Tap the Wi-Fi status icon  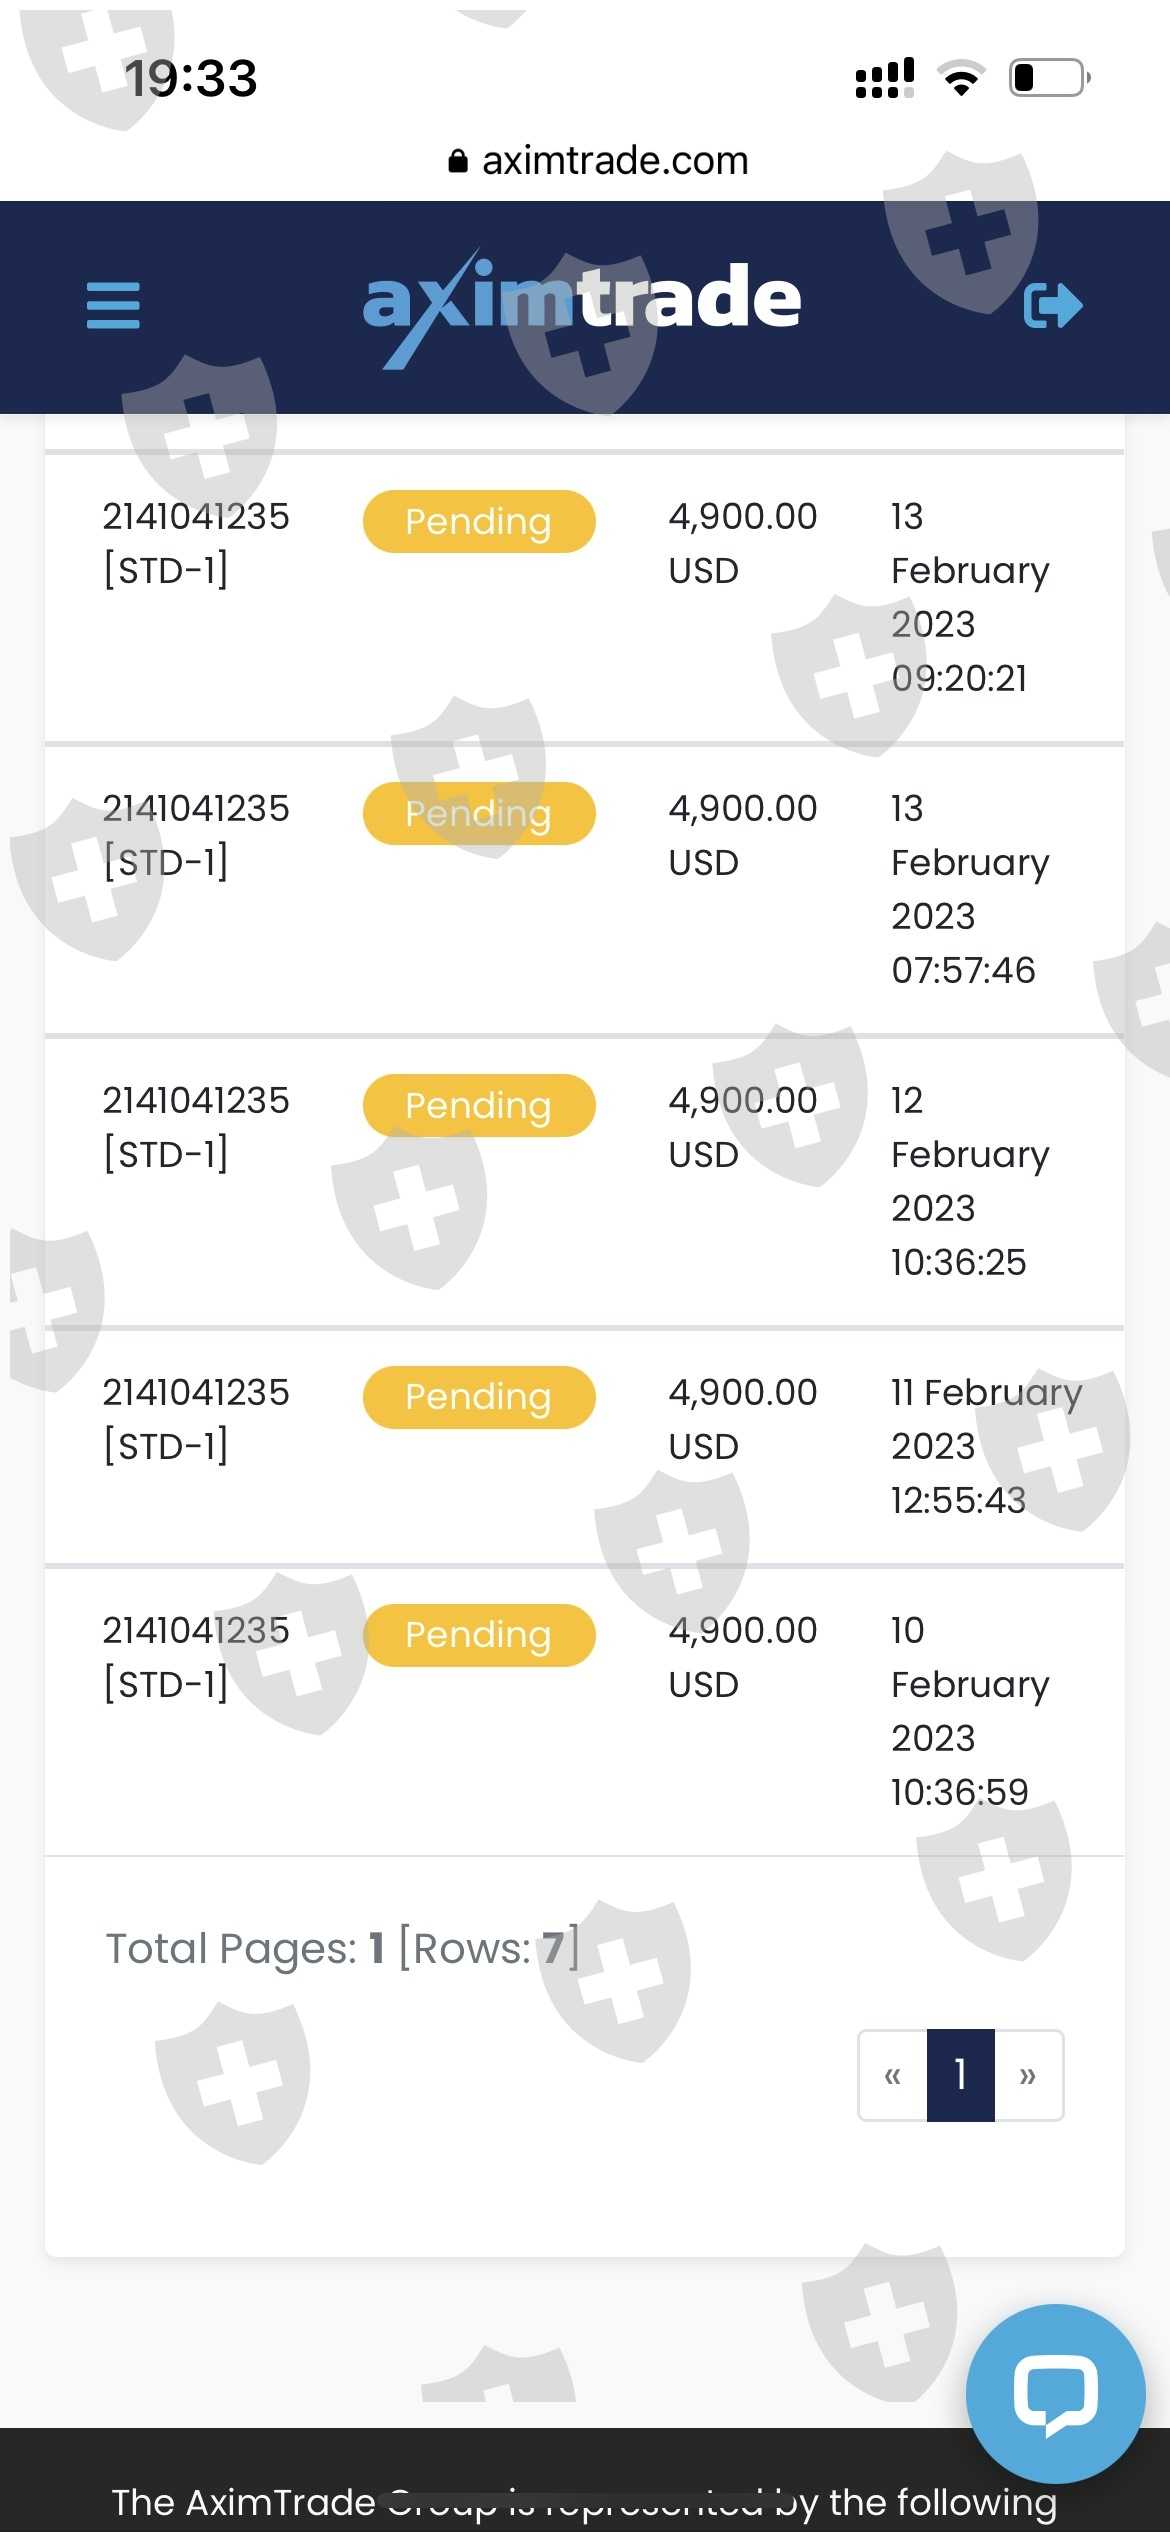(961, 78)
